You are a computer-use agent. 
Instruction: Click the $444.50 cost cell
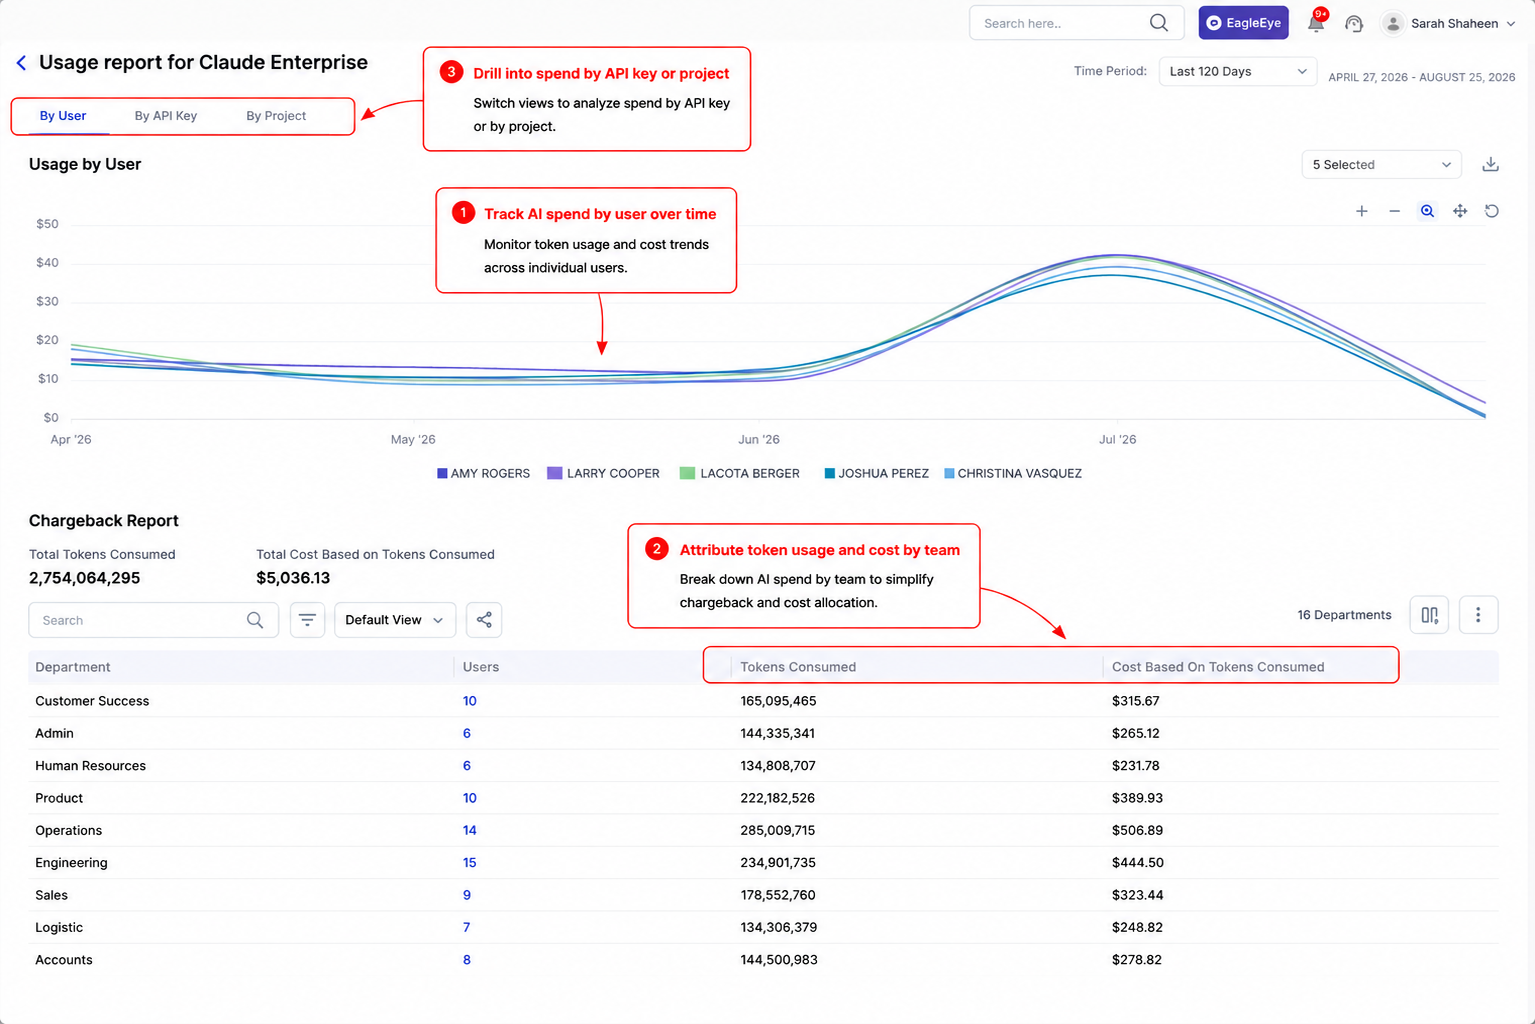click(1137, 863)
